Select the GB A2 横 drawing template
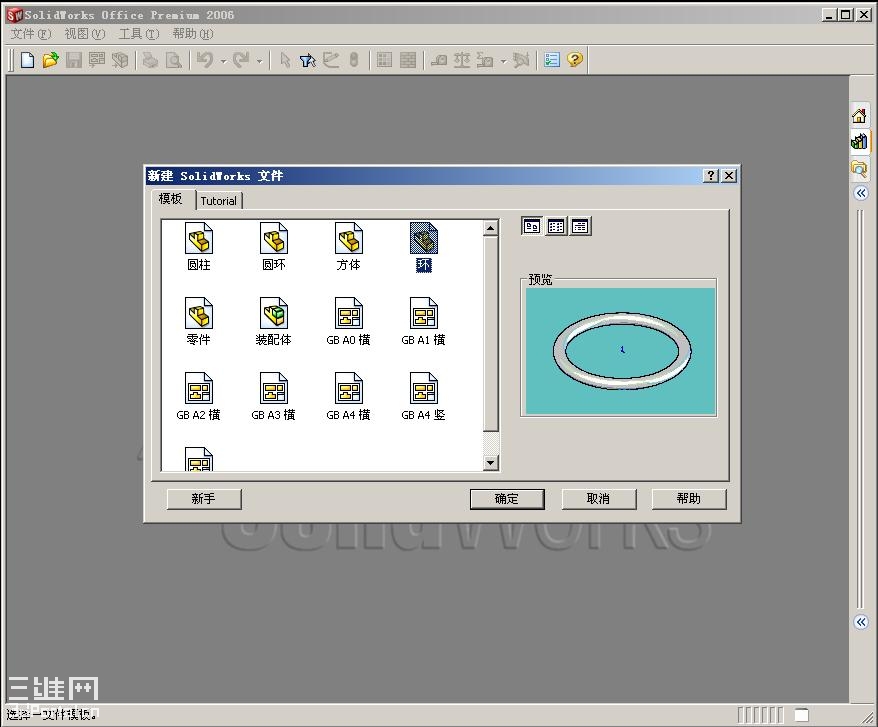Image resolution: width=878 pixels, height=727 pixels. pos(198,397)
